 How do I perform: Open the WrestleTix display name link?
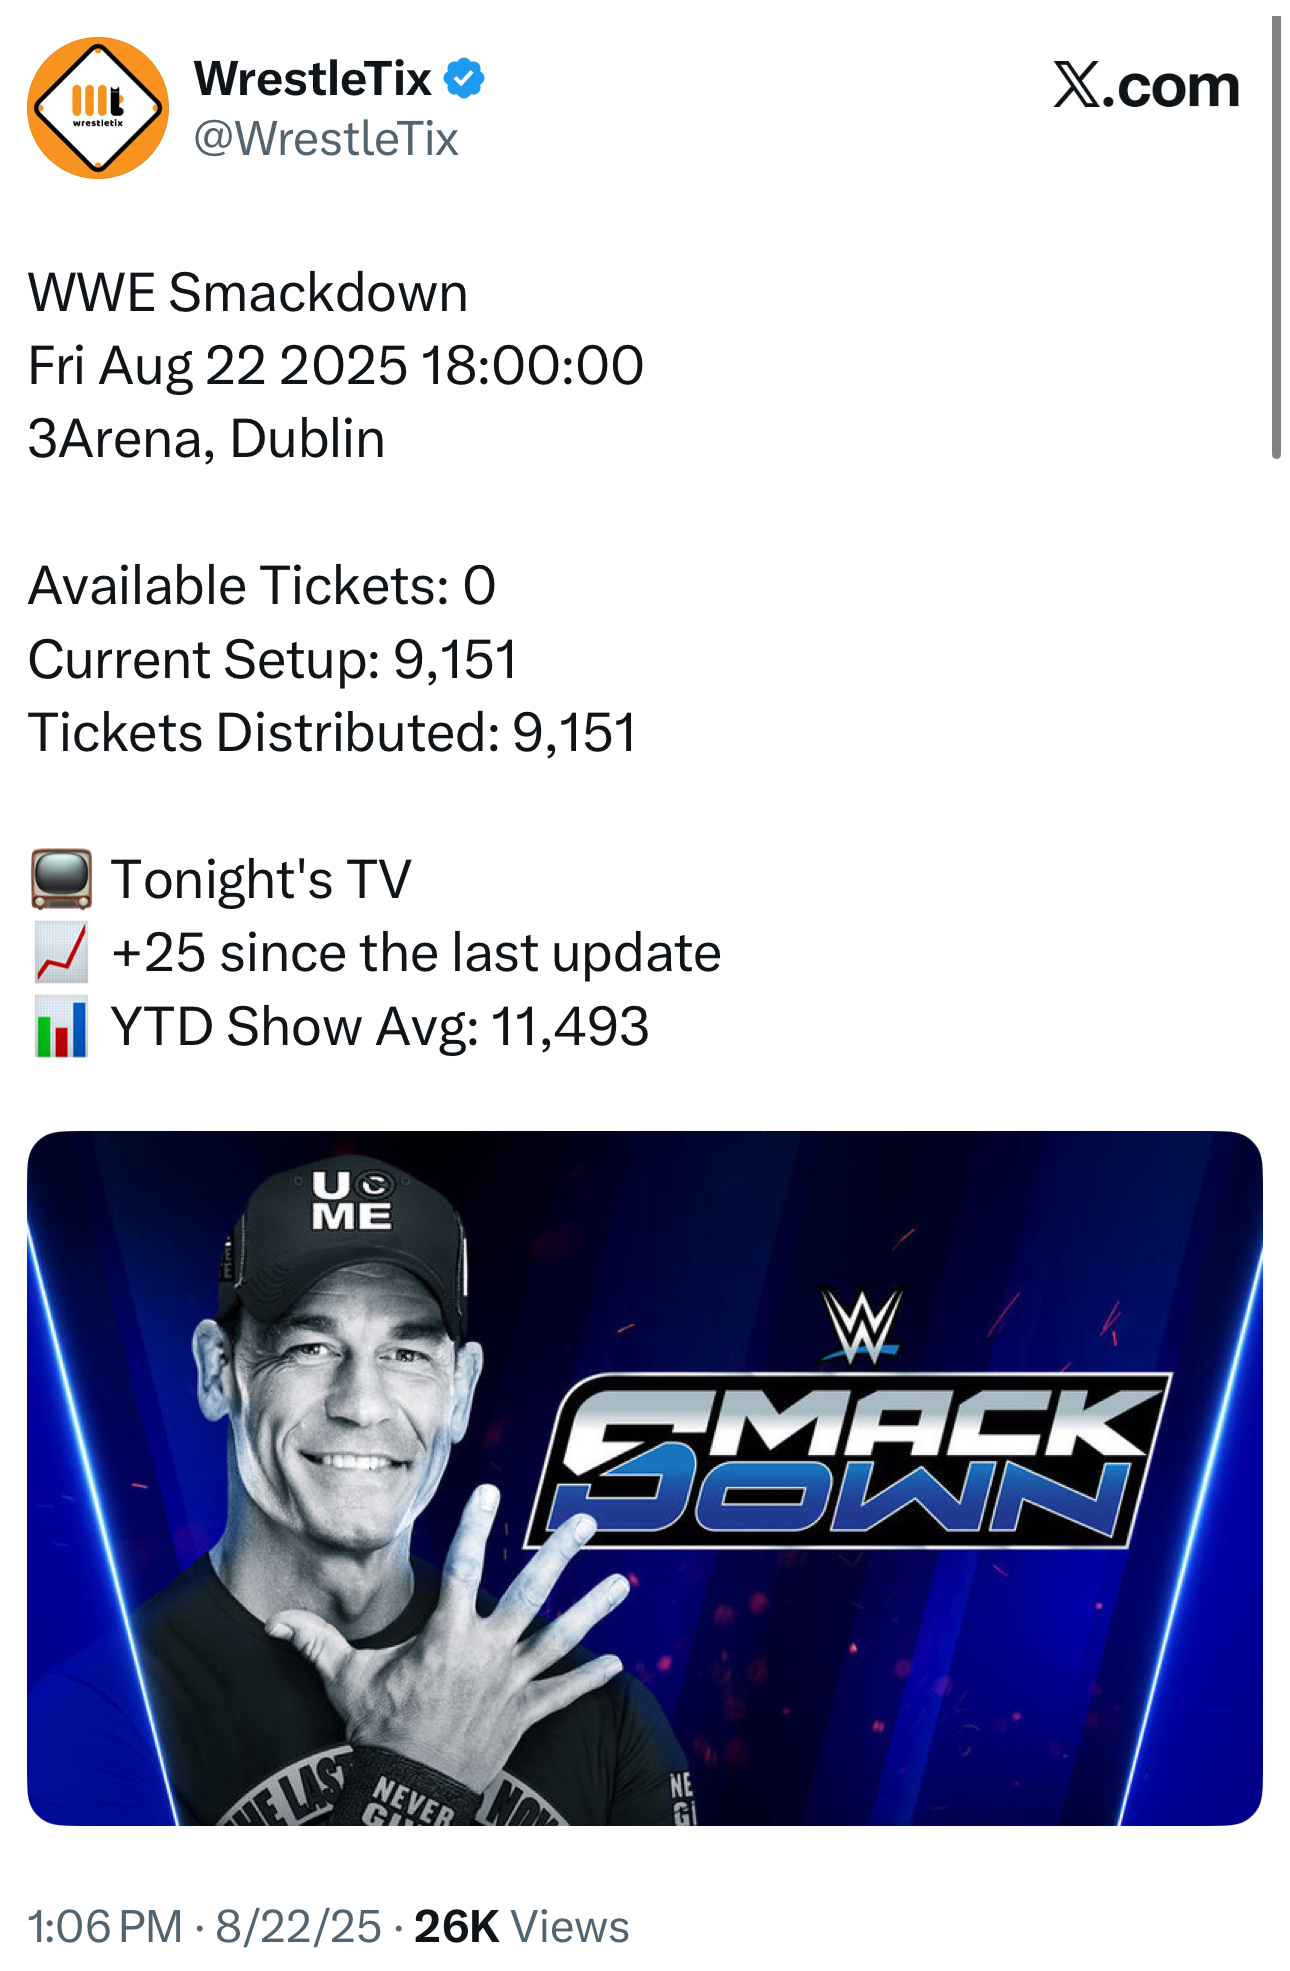coord(313,78)
